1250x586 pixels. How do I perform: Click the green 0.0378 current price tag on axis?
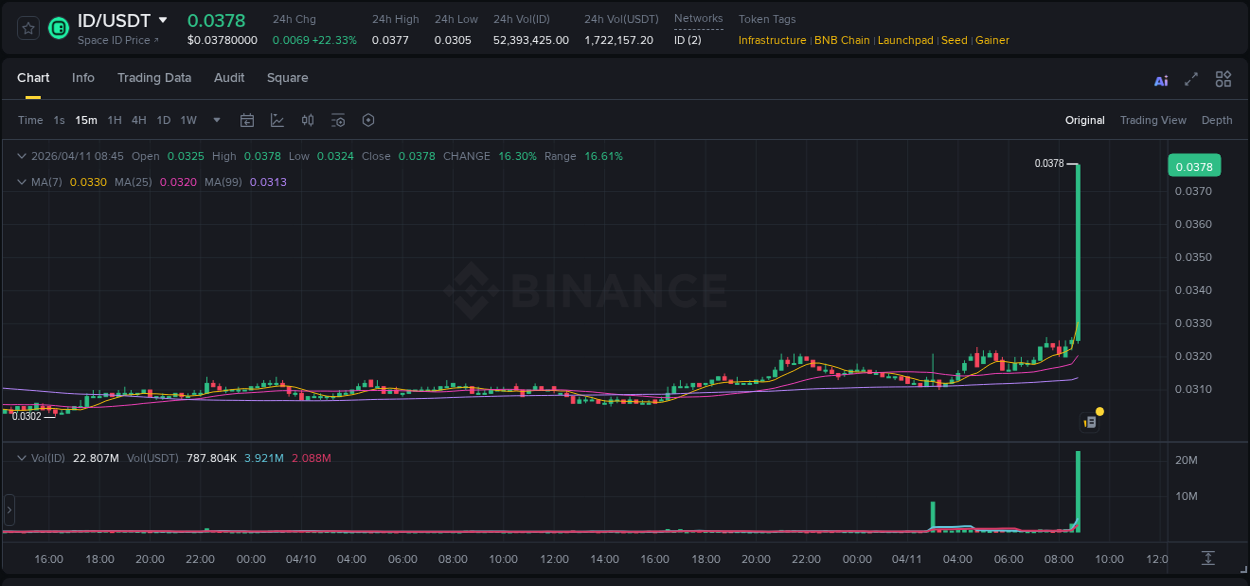point(1194,167)
